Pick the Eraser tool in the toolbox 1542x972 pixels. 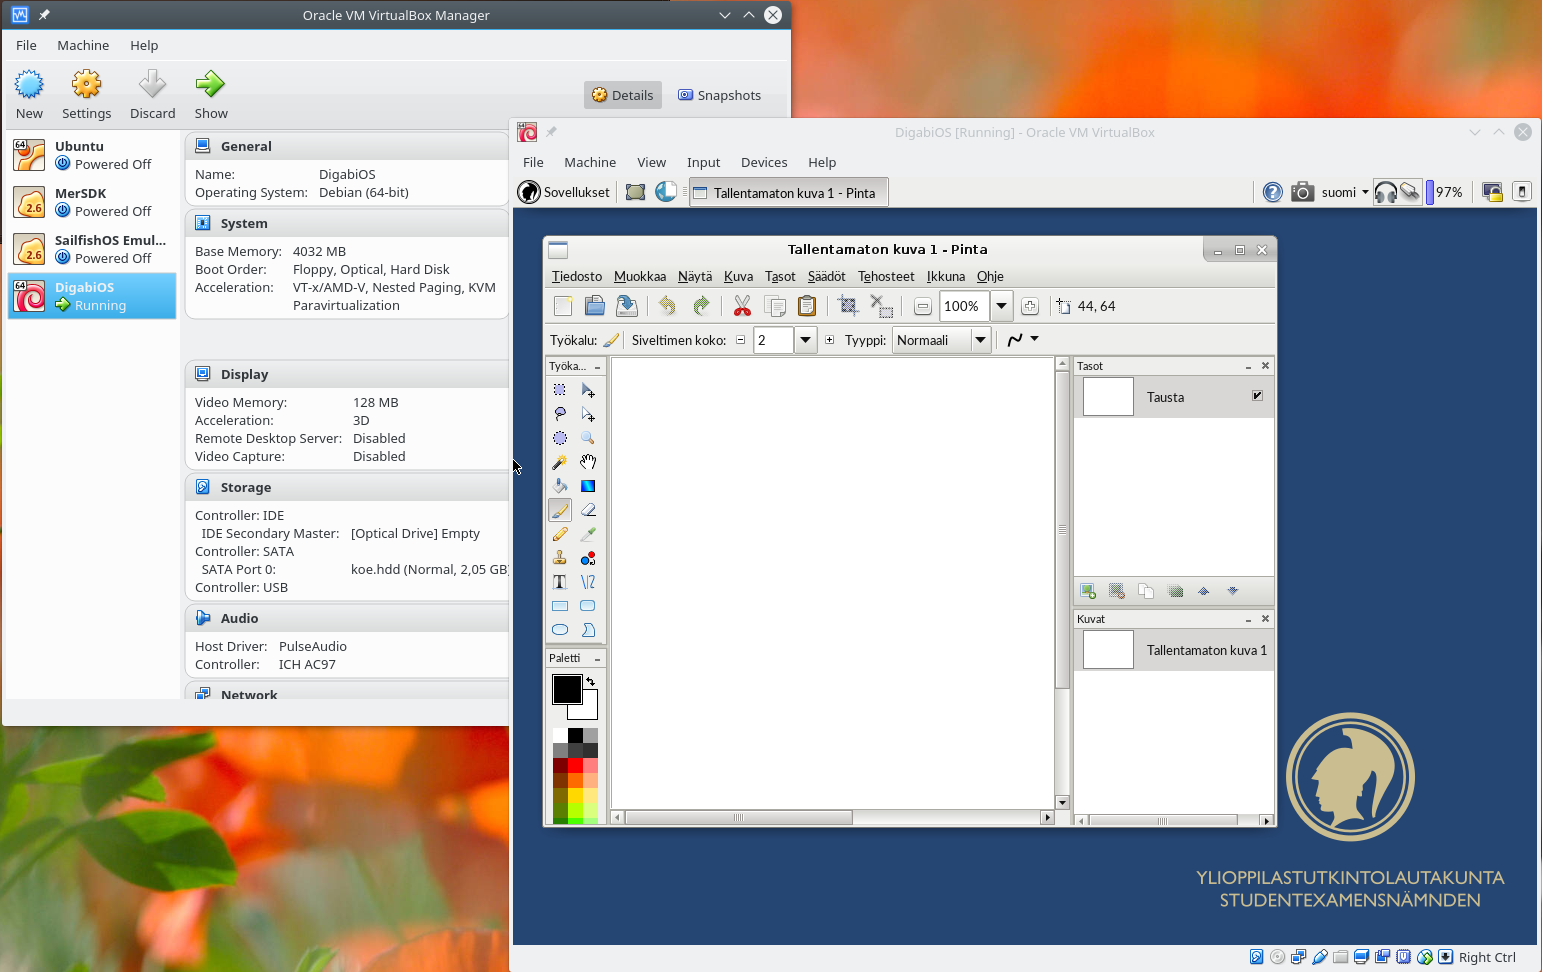click(588, 510)
